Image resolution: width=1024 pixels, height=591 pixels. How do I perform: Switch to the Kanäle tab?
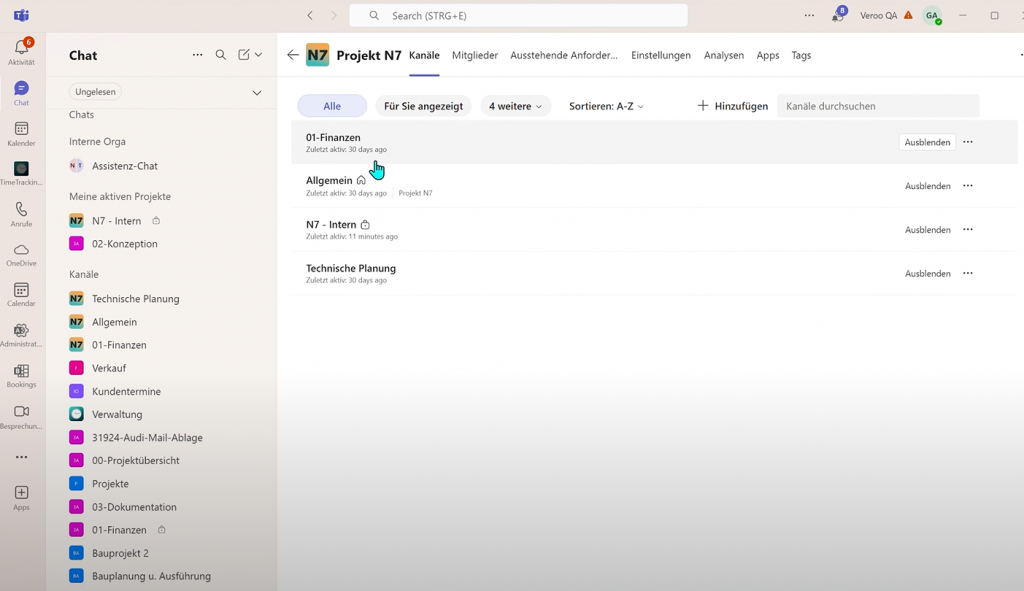pyautogui.click(x=424, y=56)
